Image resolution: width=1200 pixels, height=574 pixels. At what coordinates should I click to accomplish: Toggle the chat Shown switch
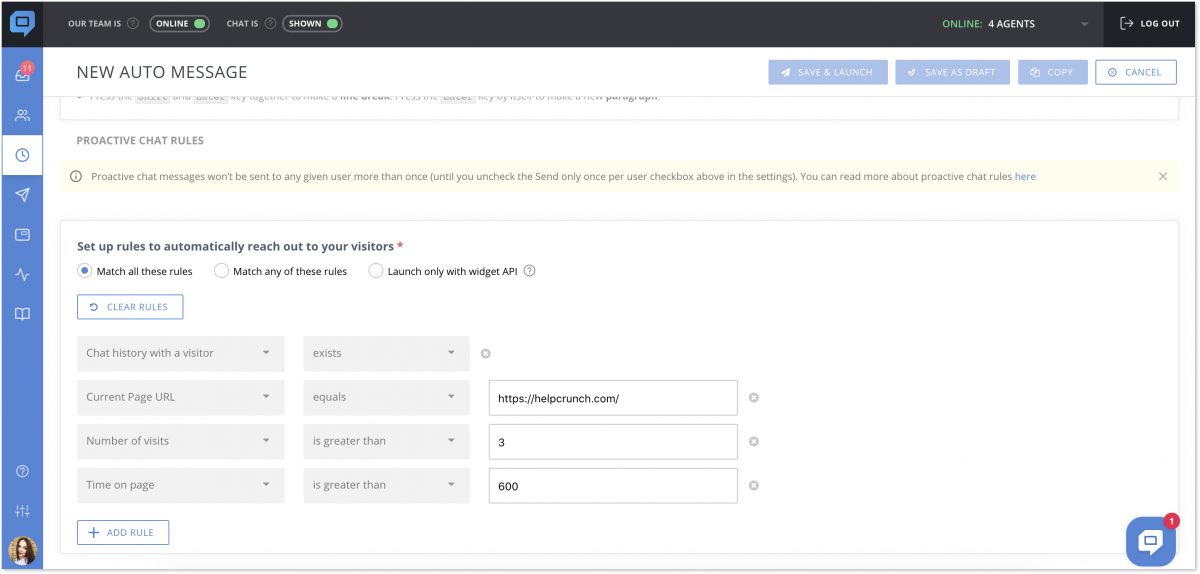[x=312, y=23]
